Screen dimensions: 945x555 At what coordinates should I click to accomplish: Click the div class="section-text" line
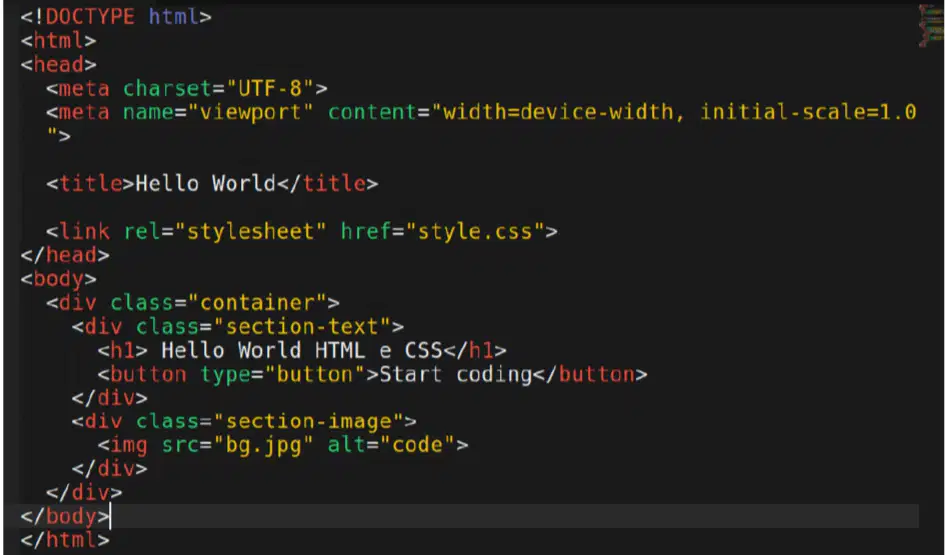click(237, 327)
